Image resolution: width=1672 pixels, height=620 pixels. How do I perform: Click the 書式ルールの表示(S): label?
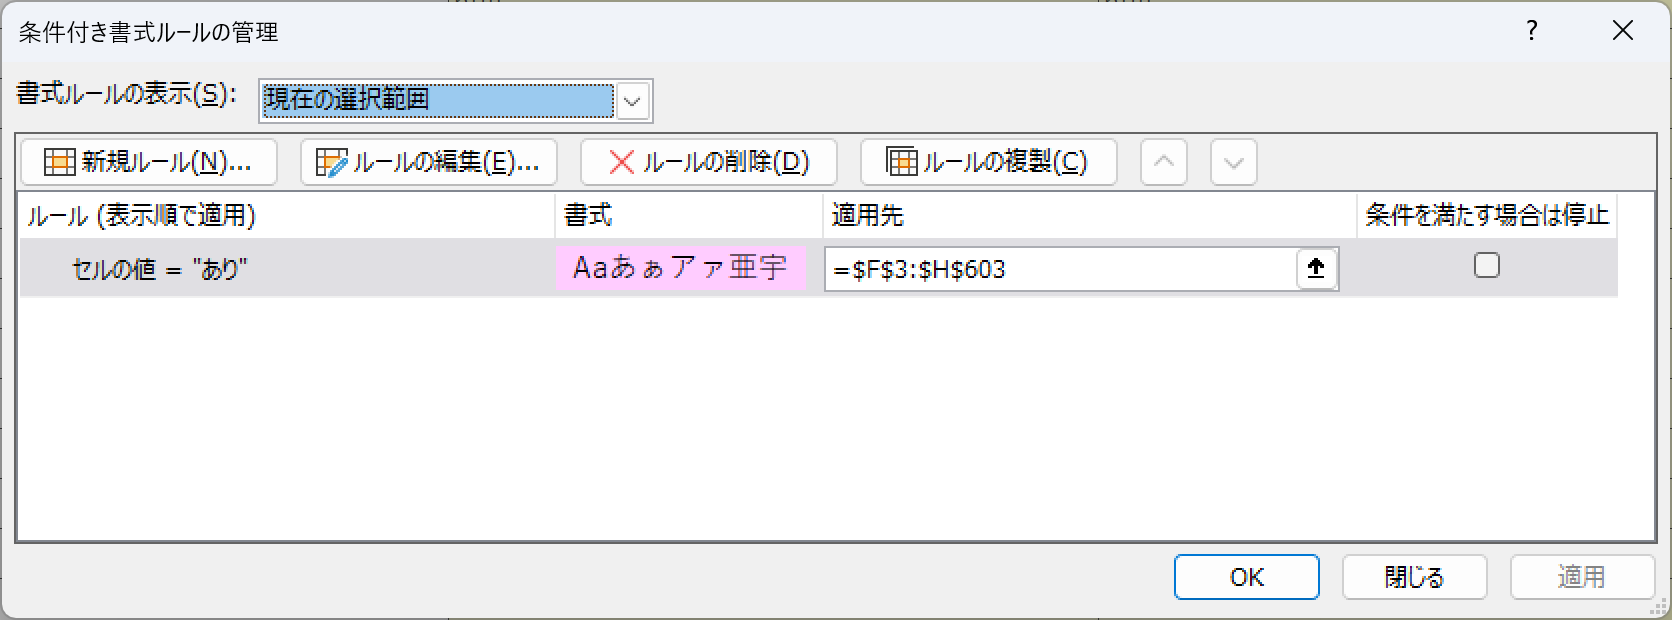pyautogui.click(x=127, y=95)
